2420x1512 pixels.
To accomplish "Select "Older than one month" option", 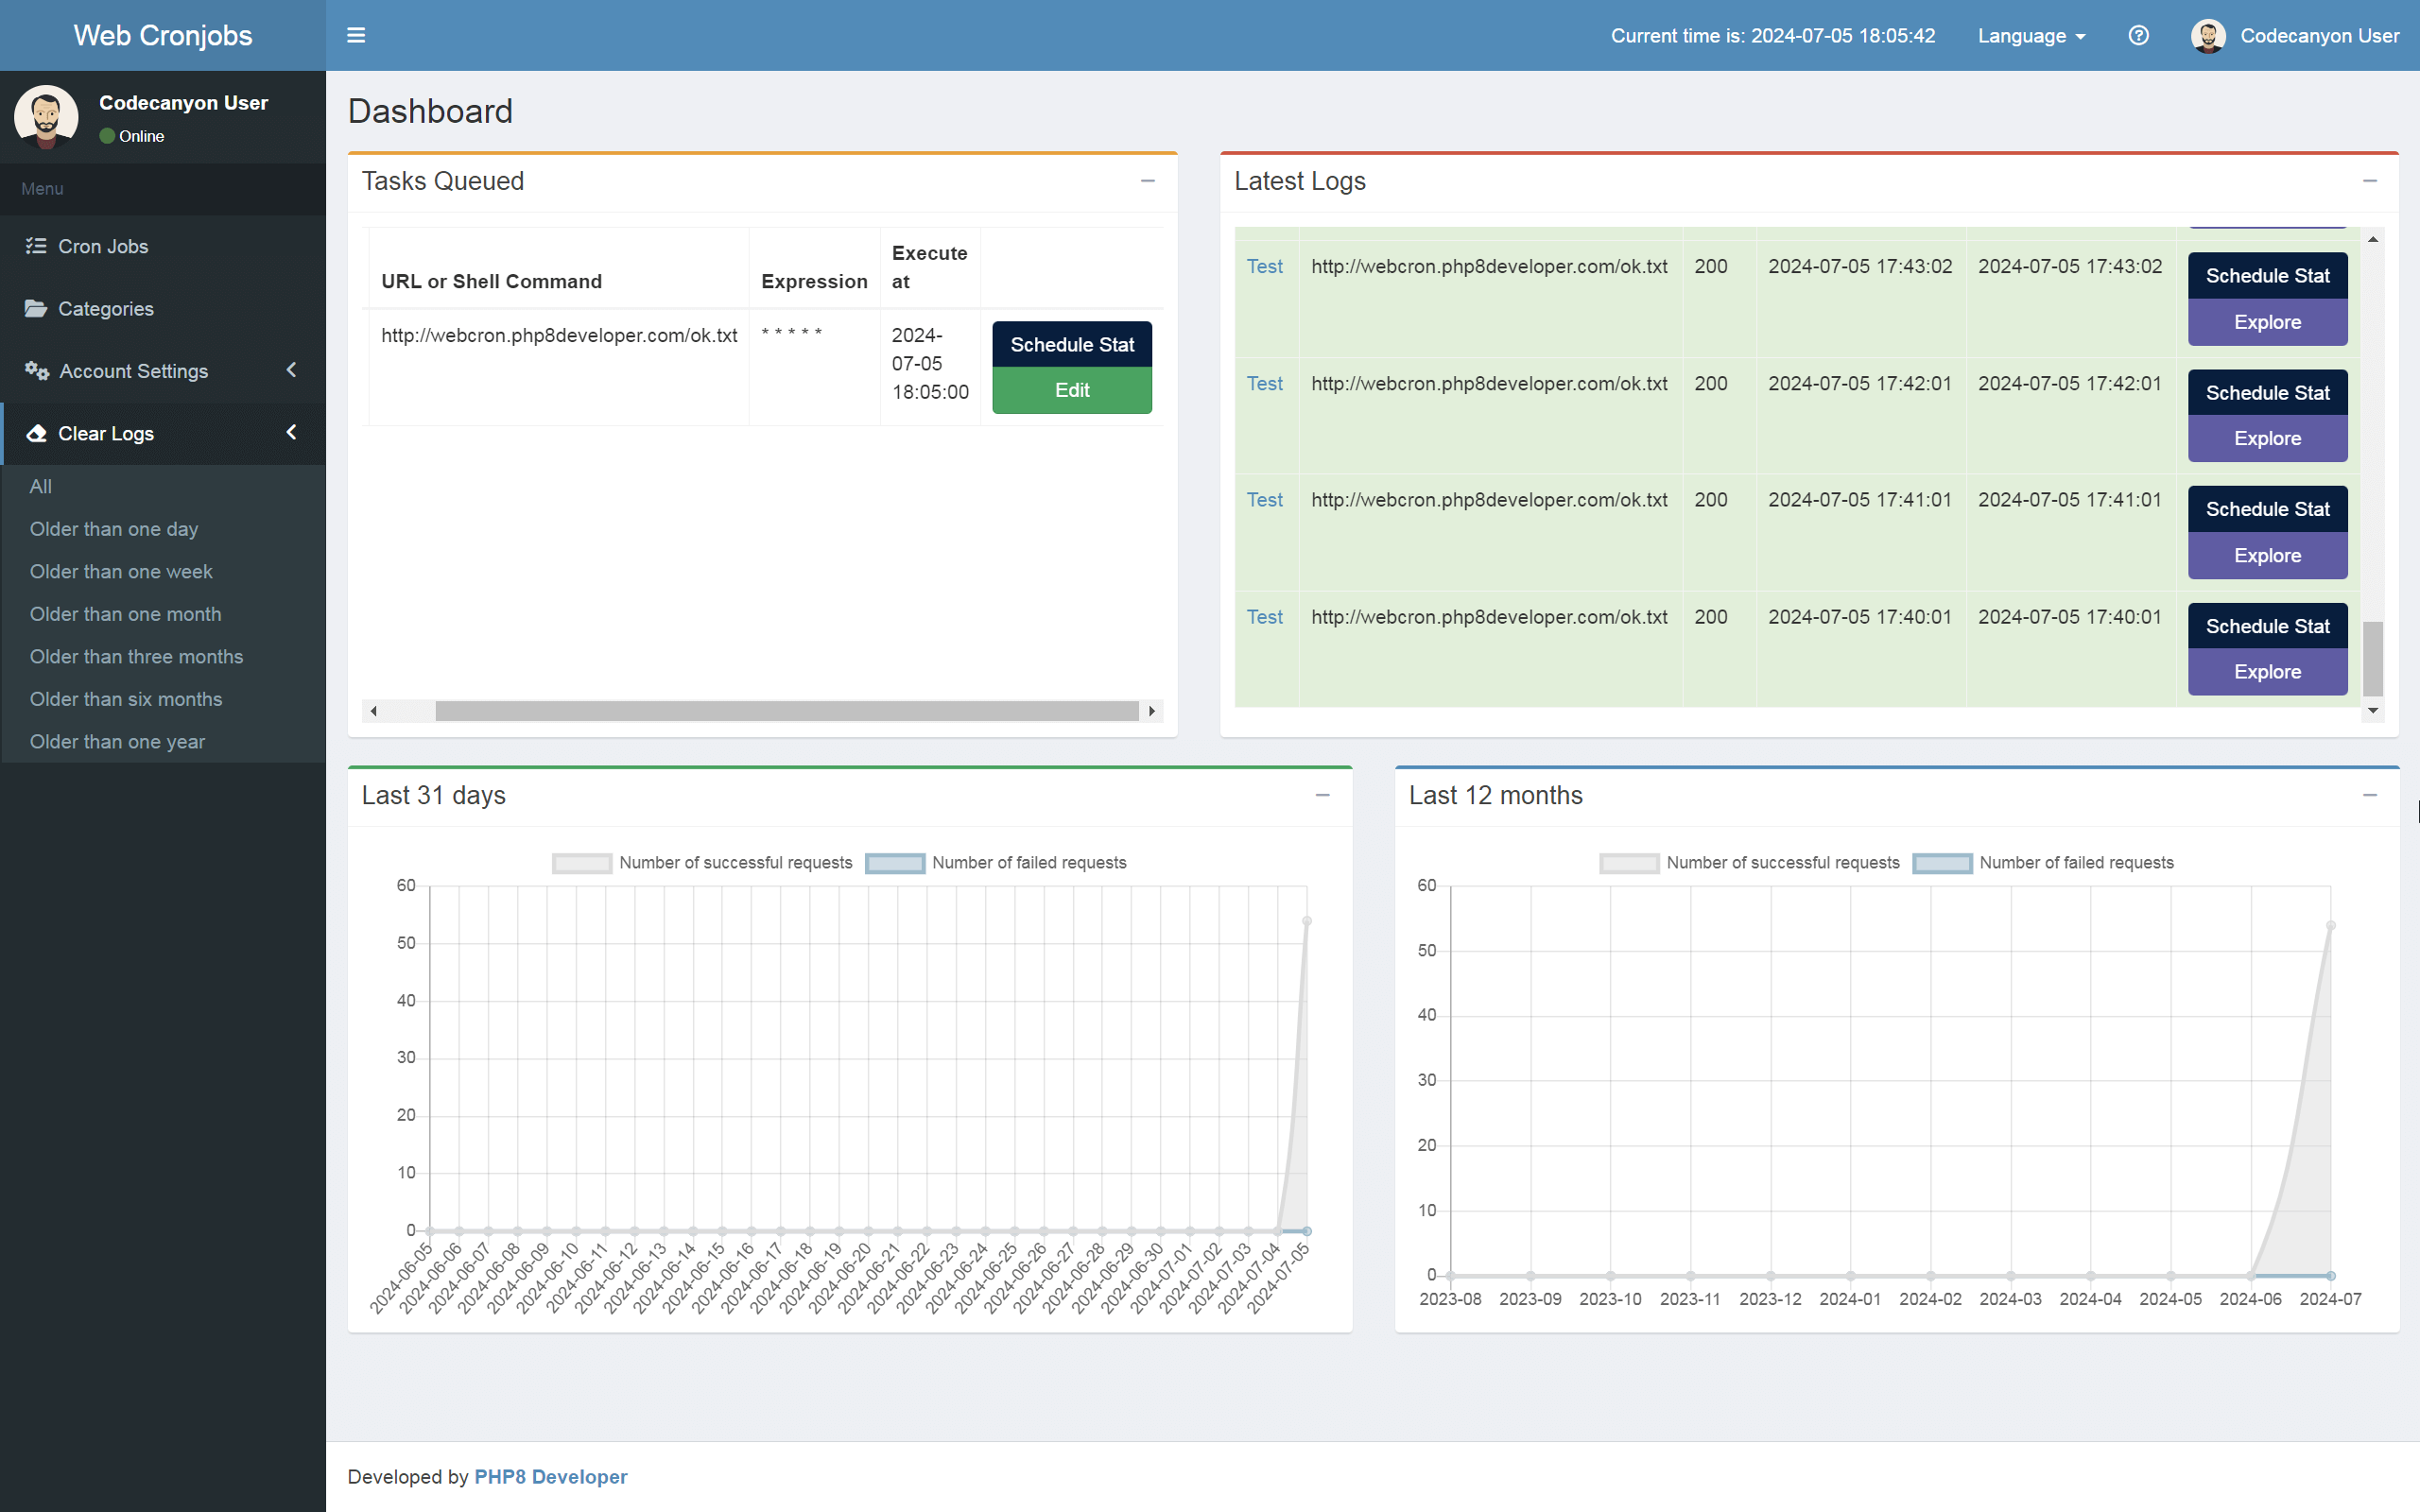I will 125,613.
